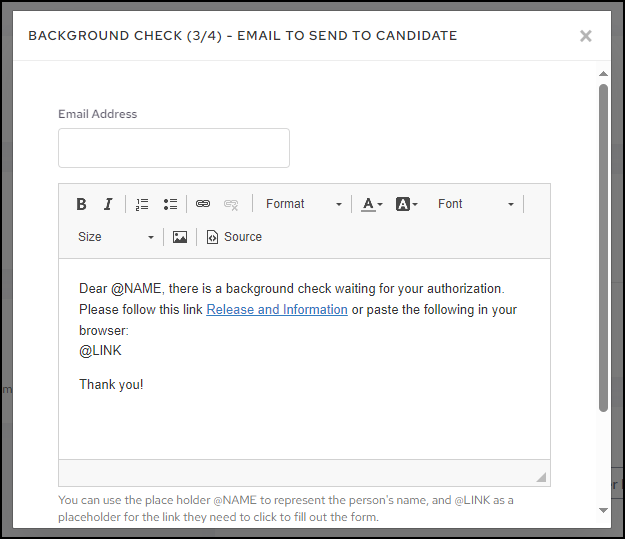This screenshot has width=625, height=539.
Task: Open the background color picker
Action: (407, 204)
